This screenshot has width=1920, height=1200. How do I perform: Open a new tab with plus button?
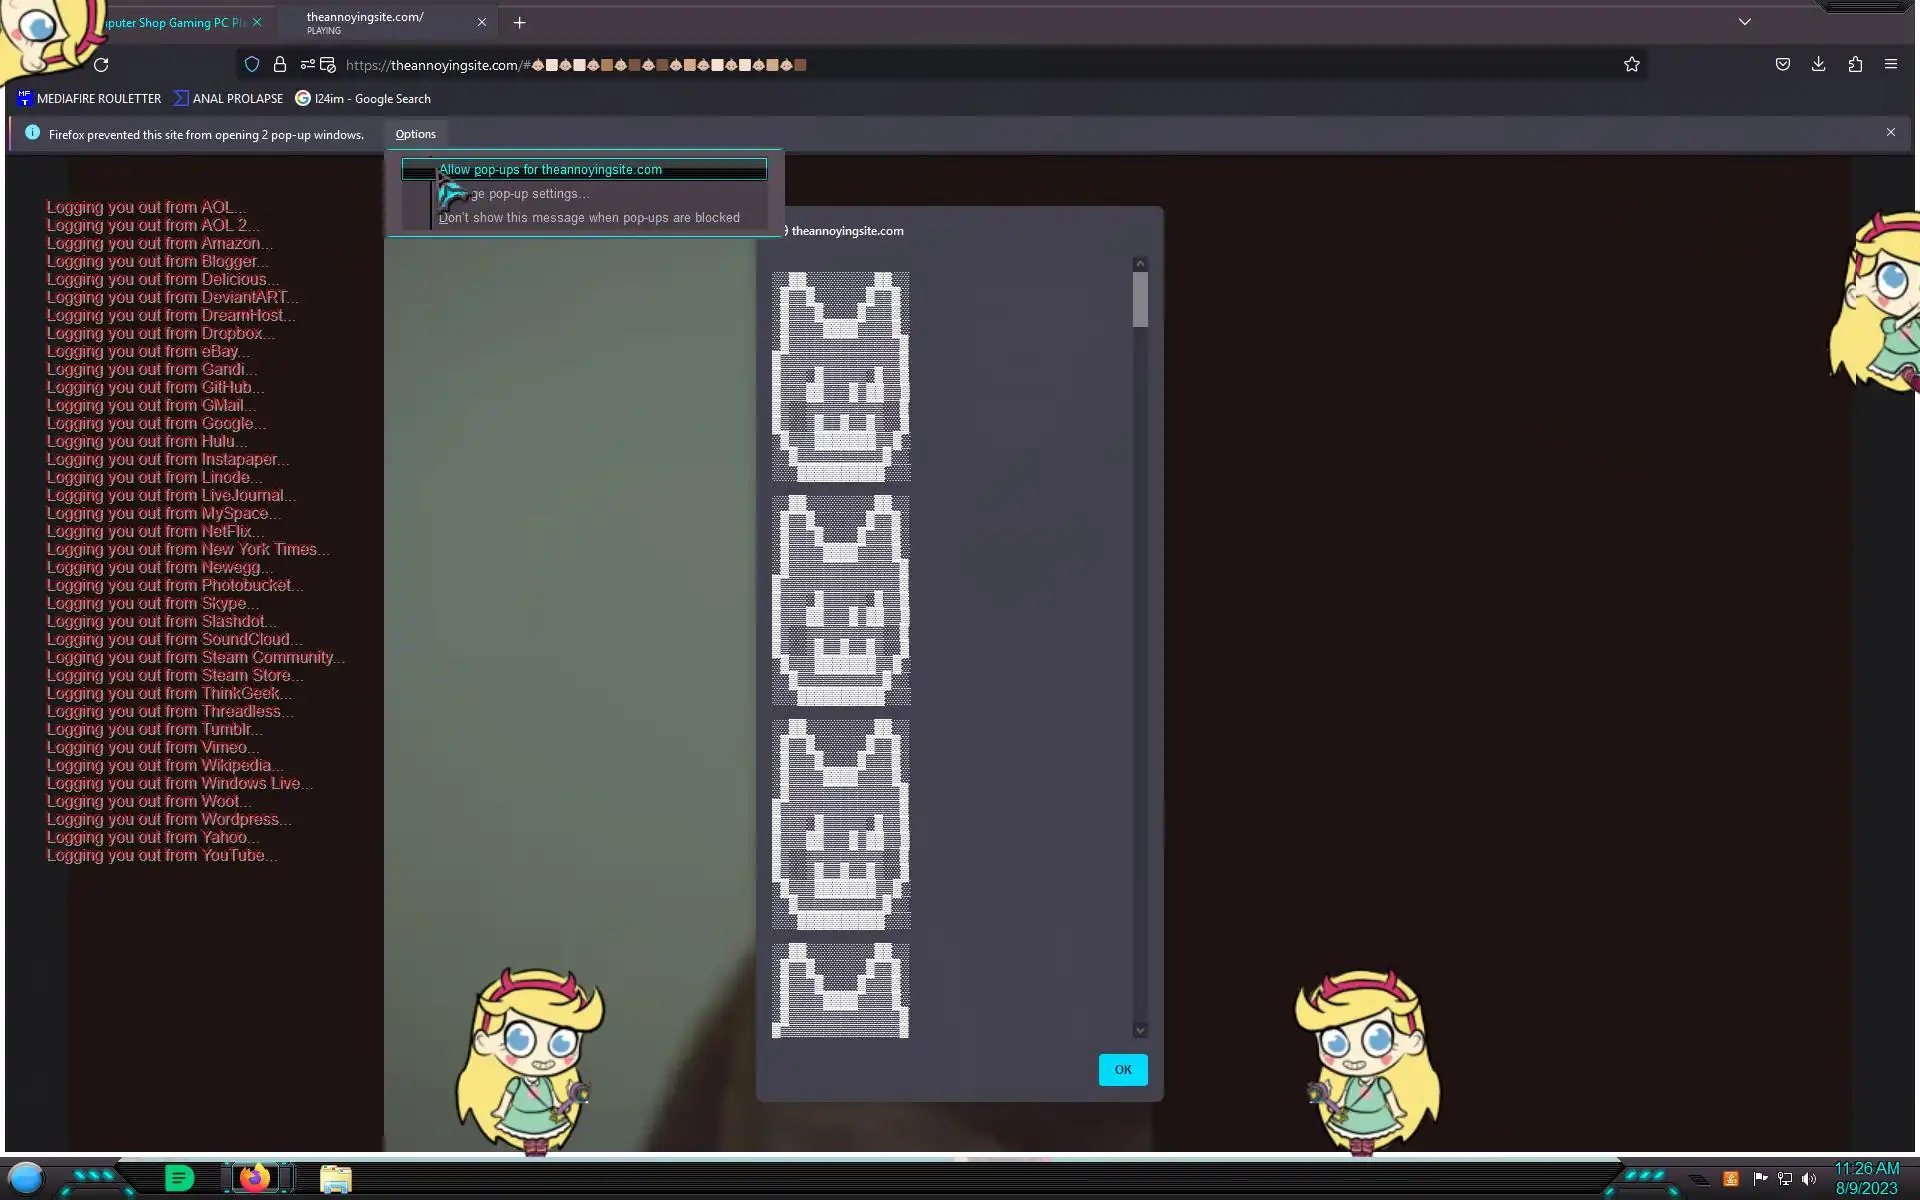tap(519, 23)
